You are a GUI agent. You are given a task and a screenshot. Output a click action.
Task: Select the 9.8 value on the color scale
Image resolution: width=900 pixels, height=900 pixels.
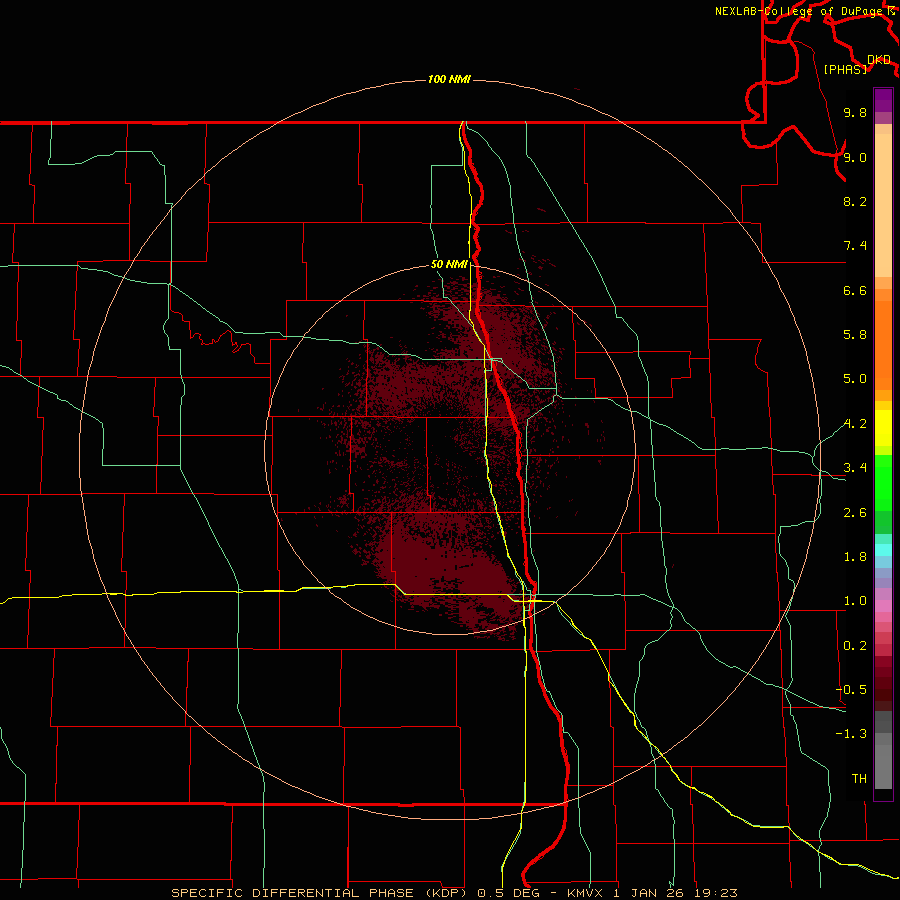(855, 113)
